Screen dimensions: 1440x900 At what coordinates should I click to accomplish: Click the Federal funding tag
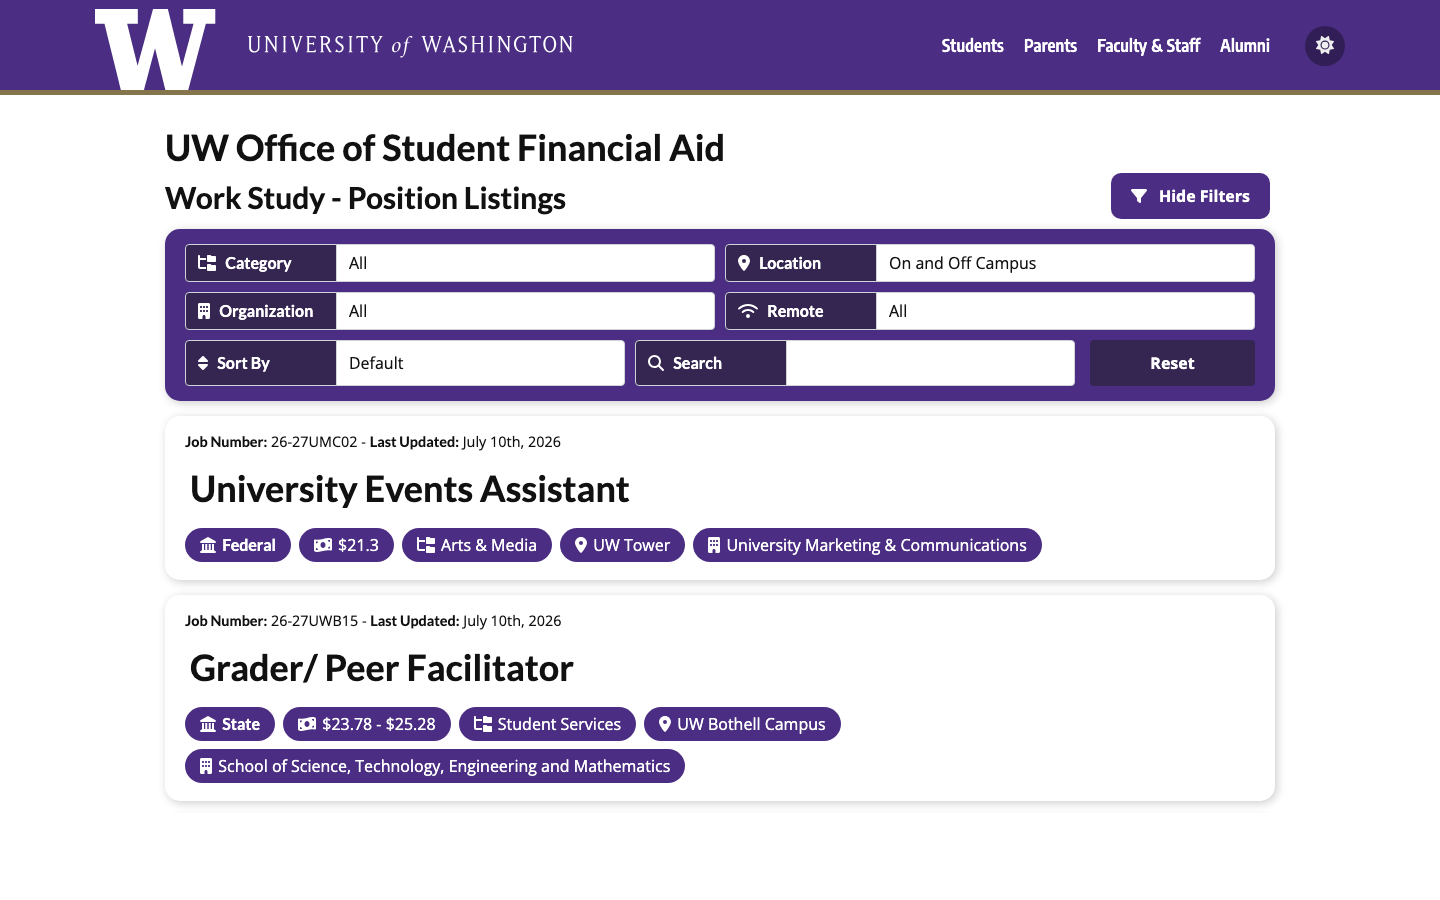(238, 545)
